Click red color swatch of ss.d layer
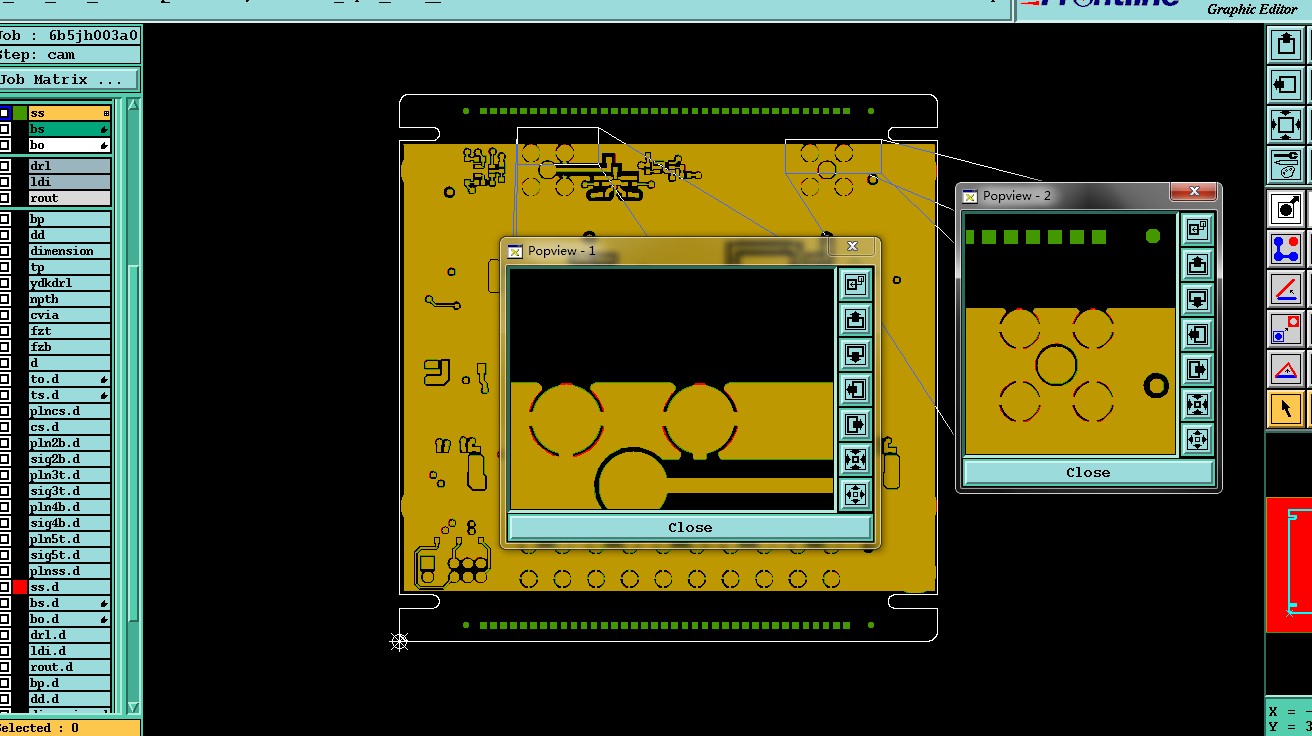Viewport: 1312px width, 736px height. [20, 587]
